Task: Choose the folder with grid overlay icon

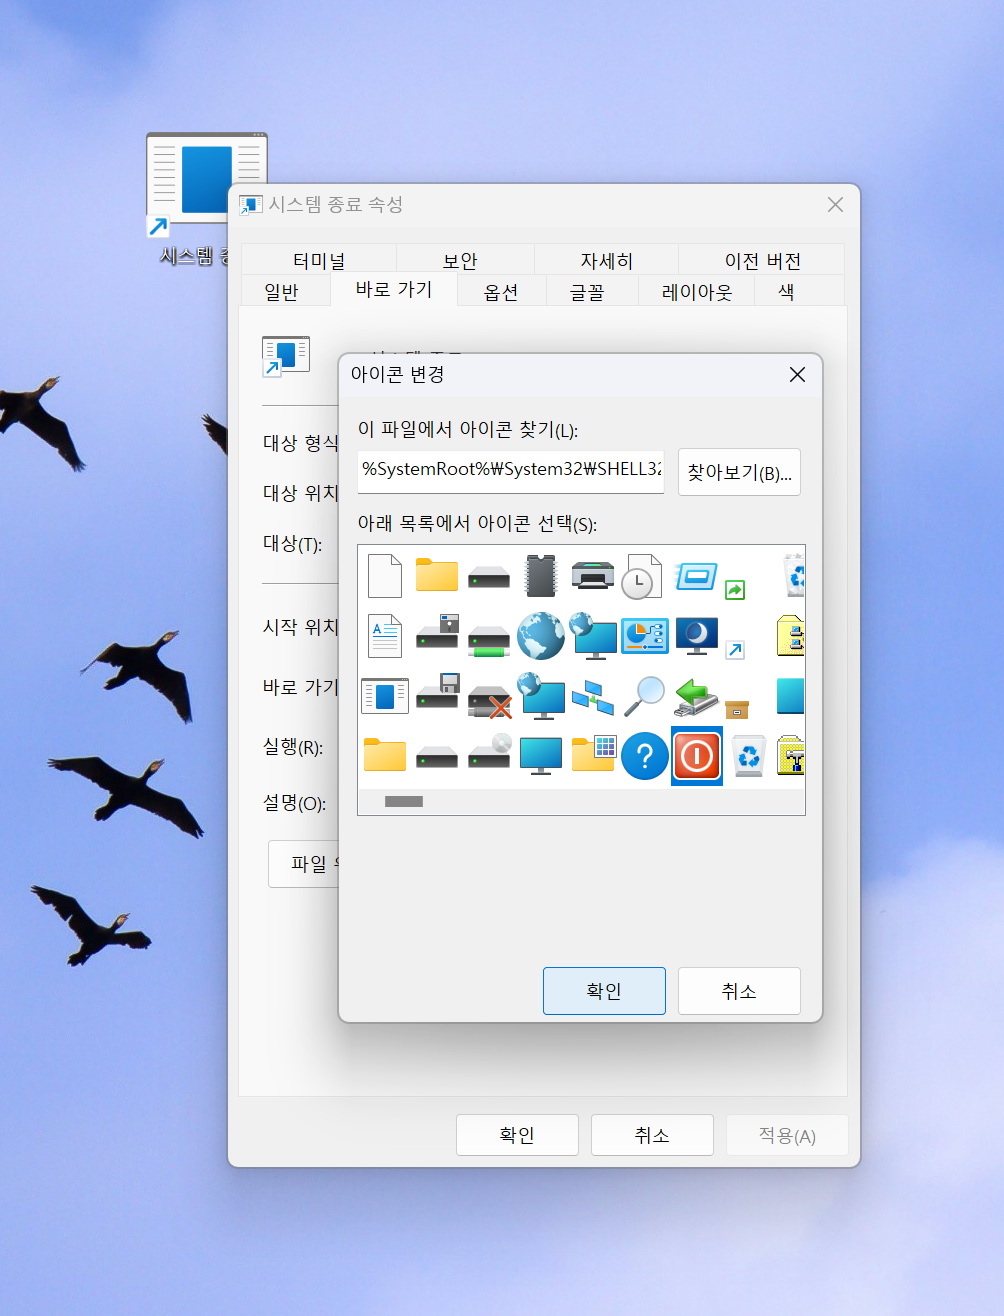Action: pos(593,754)
